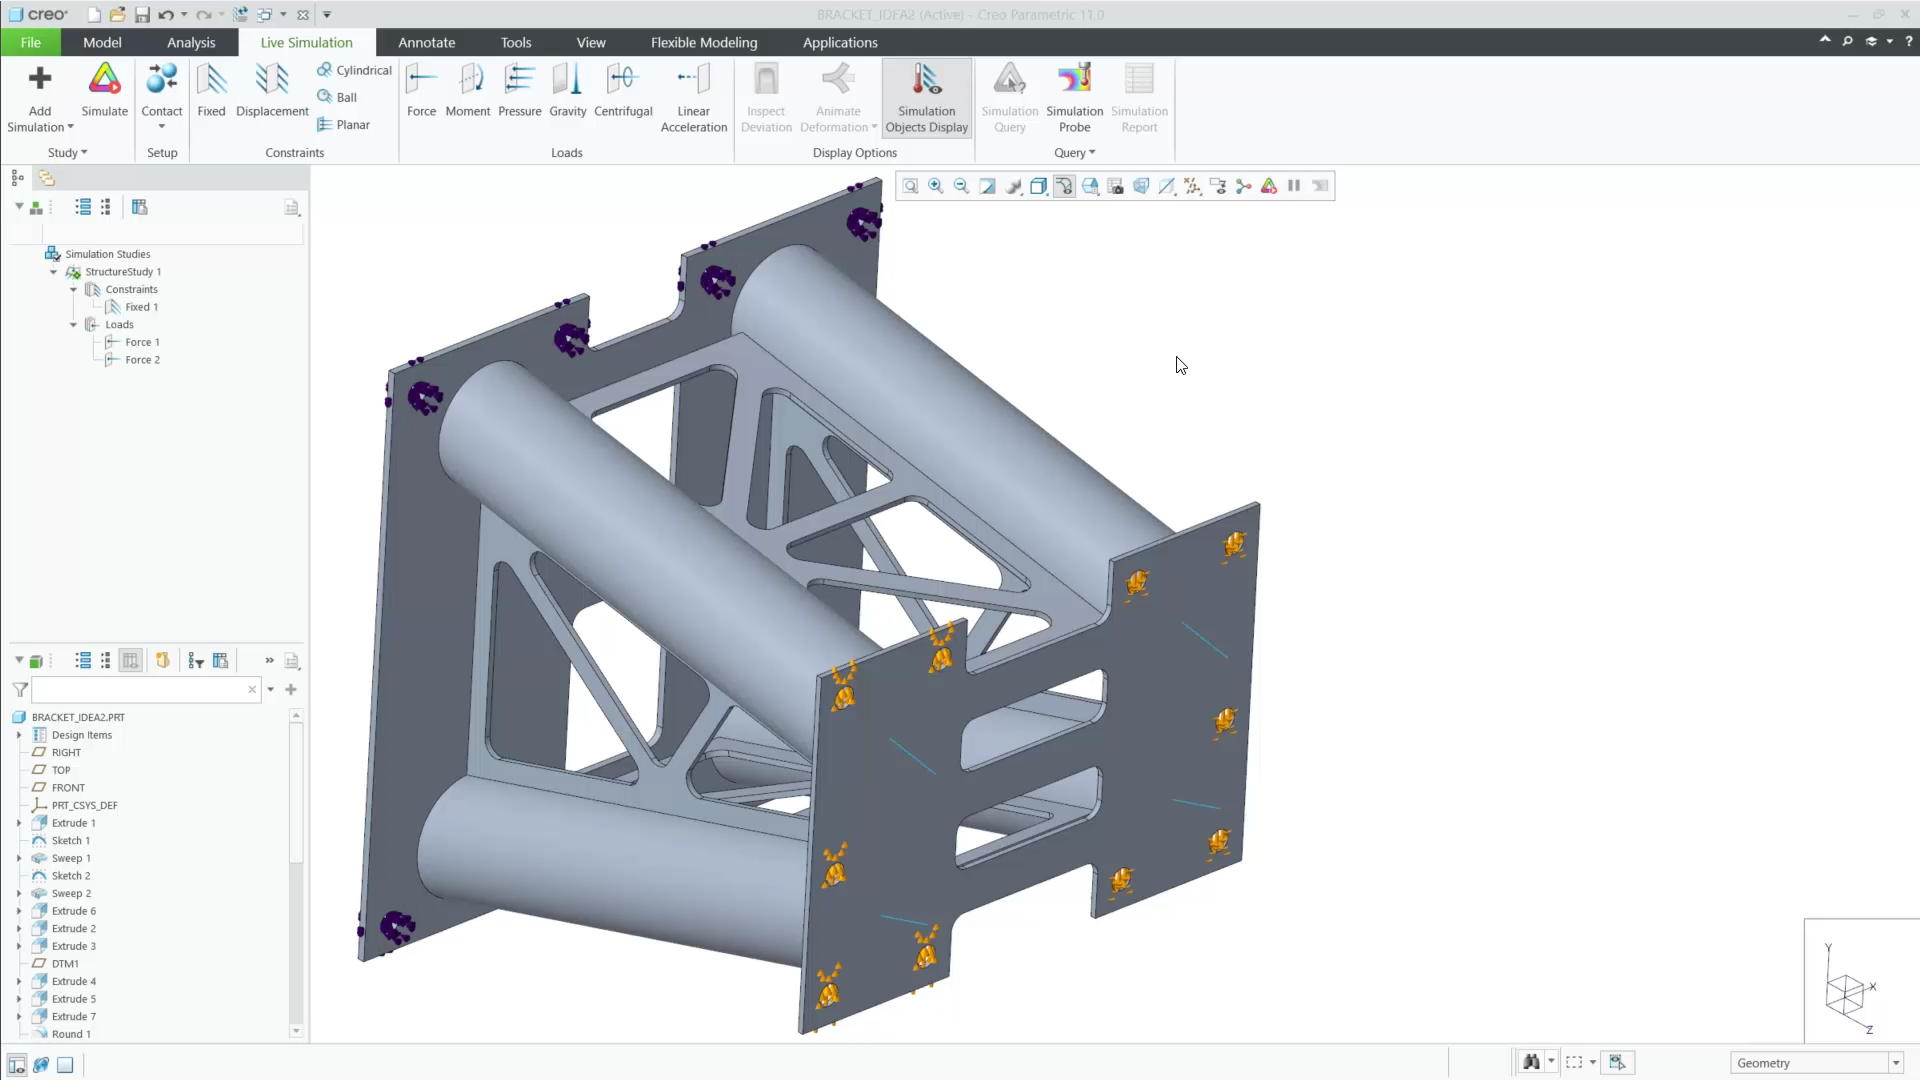
Task: Expand the Query group menu
Action: click(1075, 153)
